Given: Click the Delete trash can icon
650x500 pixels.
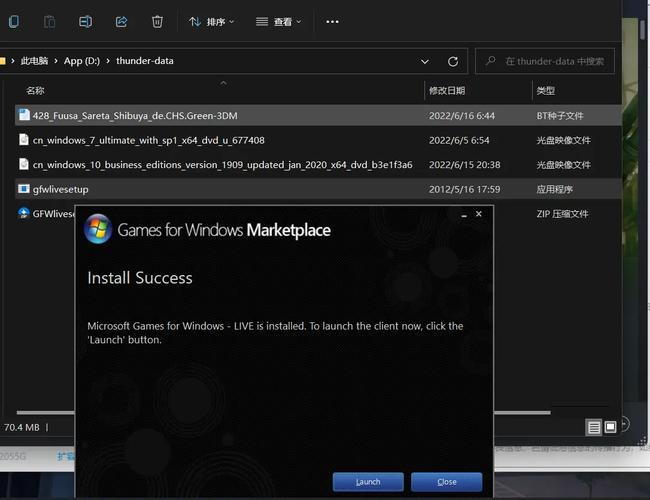Looking at the screenshot, I should 157,22.
